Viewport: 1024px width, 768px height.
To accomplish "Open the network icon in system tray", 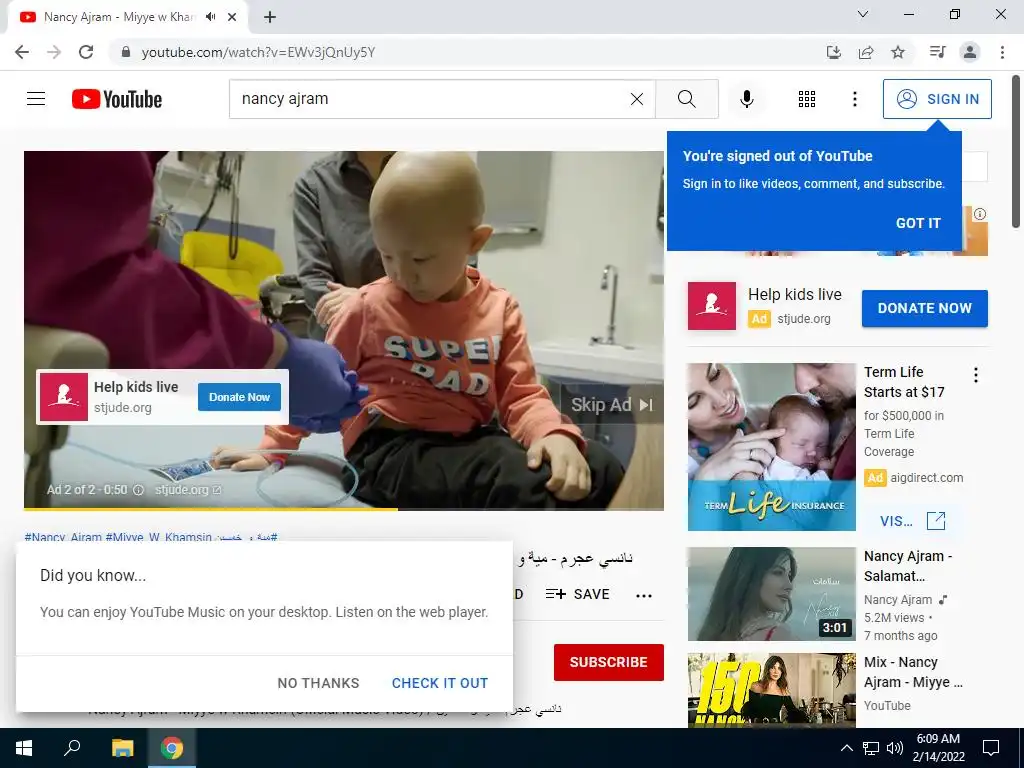I will 871,748.
